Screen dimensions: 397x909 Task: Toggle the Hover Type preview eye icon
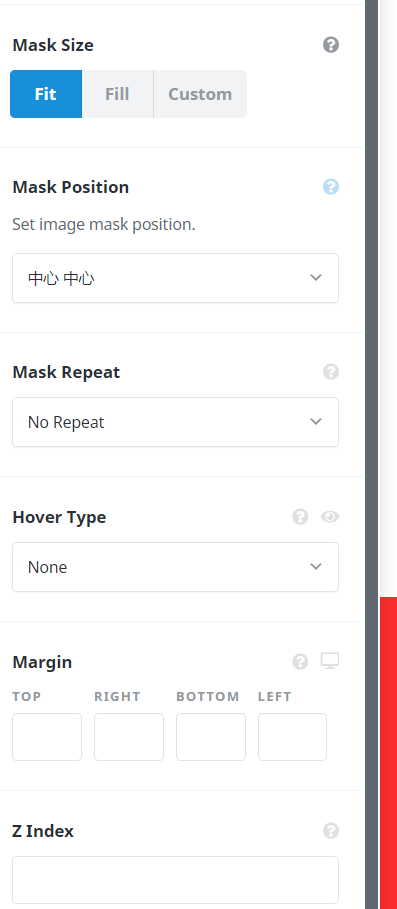pyautogui.click(x=330, y=517)
